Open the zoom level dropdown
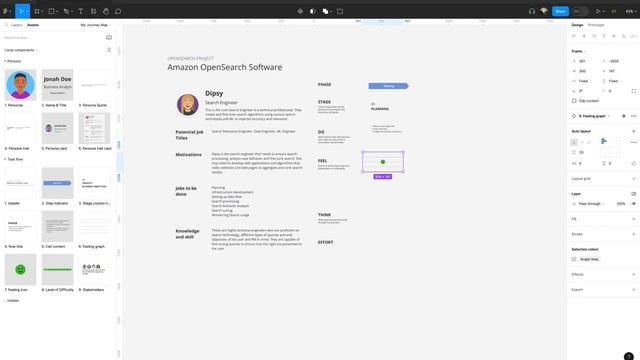The width and height of the screenshot is (640, 360). pyautogui.click(x=630, y=11)
